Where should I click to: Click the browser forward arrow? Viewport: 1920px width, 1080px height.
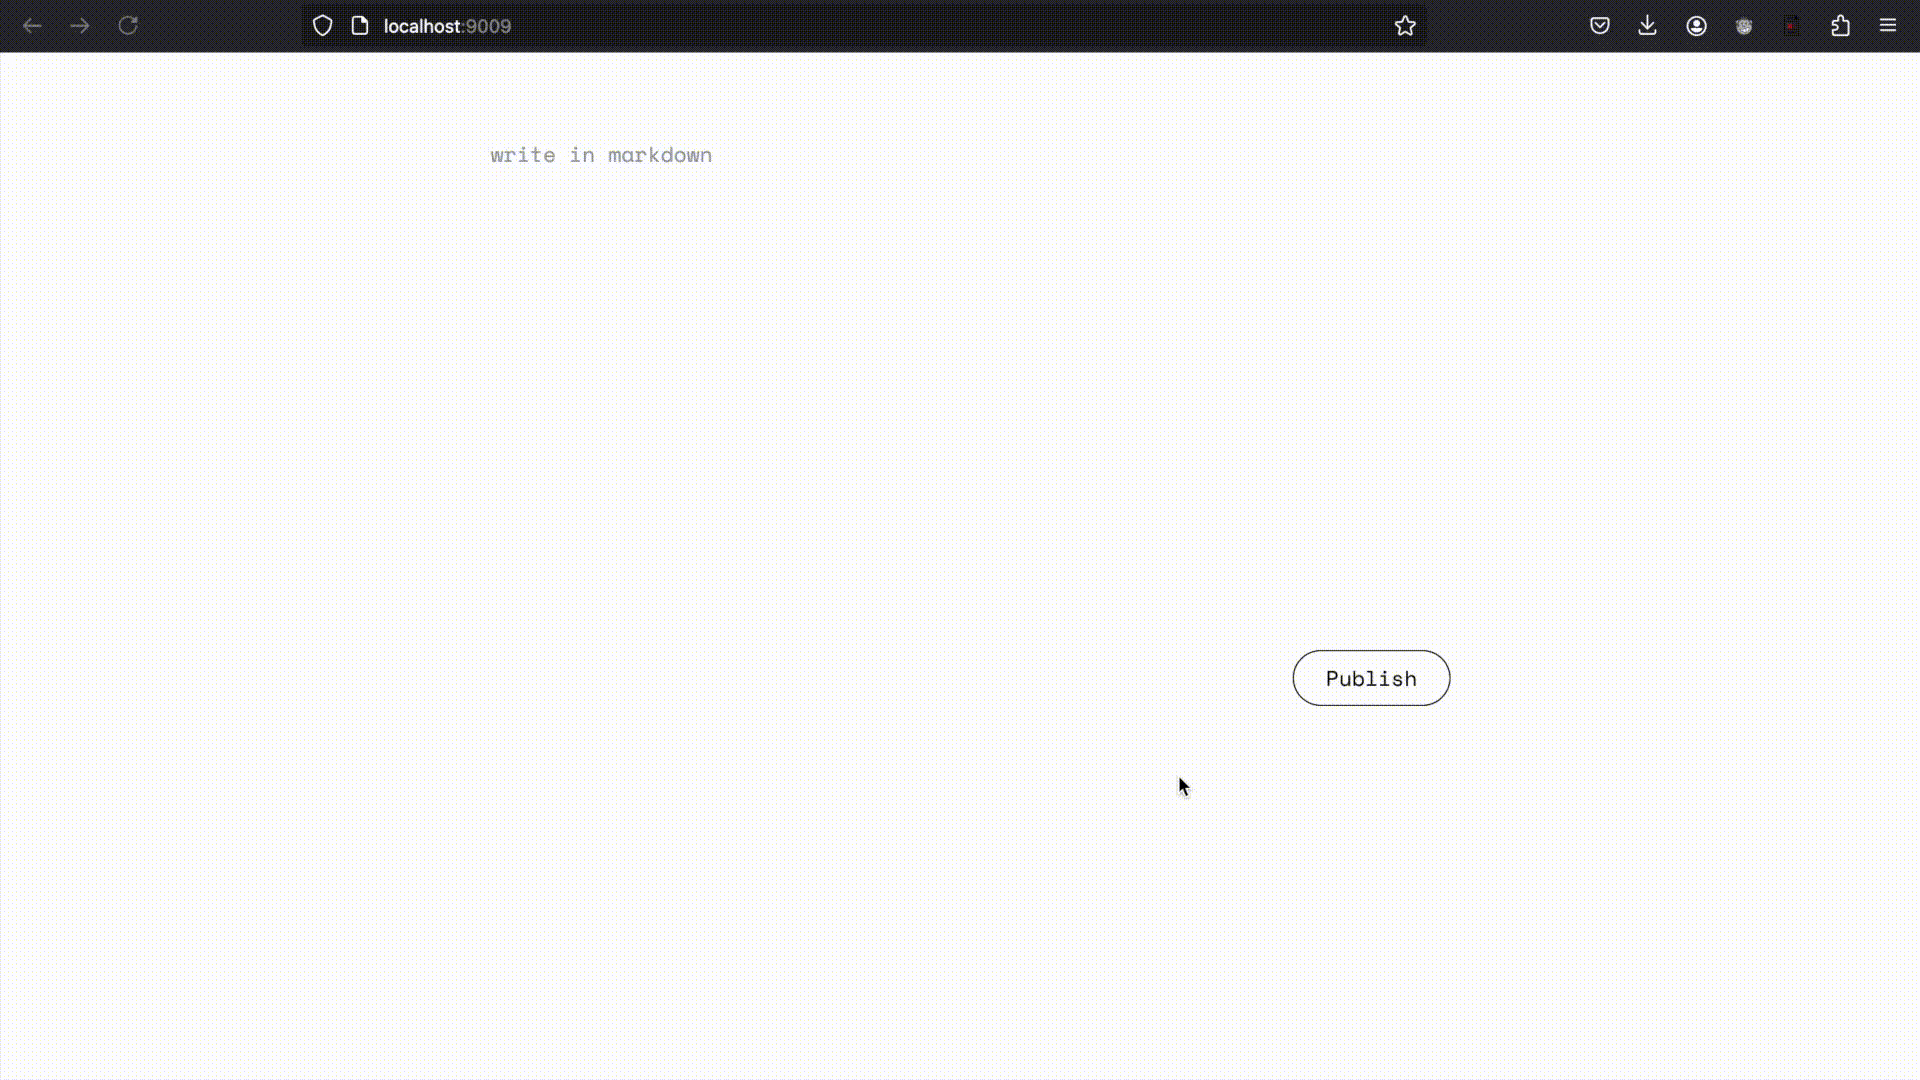coord(80,26)
